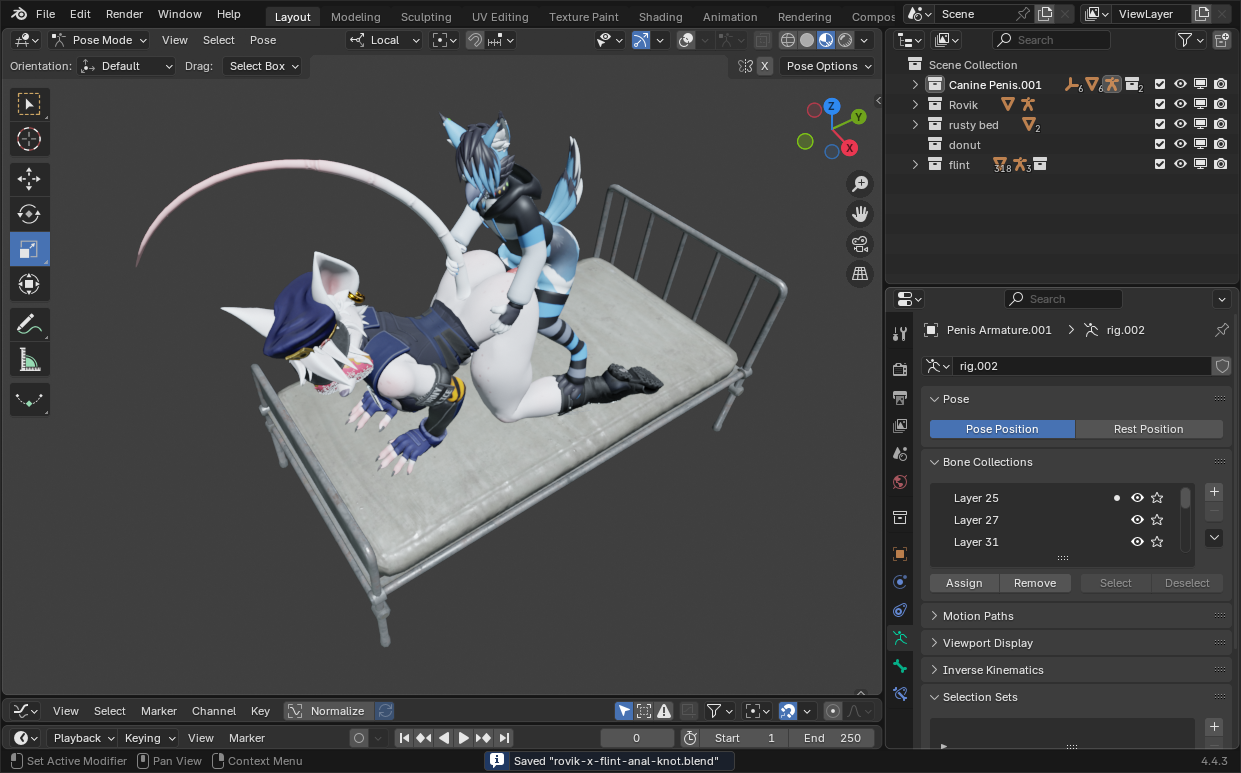Click the red X axis gizmo

coord(849,148)
